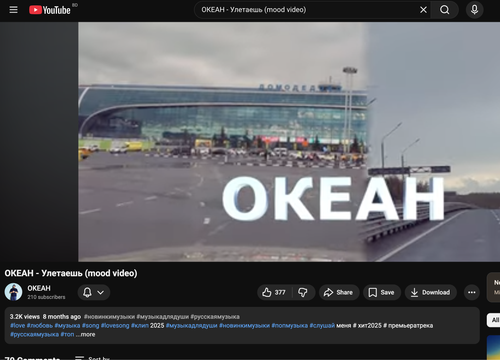Share the video
This screenshot has height=360, width=500.
coord(339,292)
